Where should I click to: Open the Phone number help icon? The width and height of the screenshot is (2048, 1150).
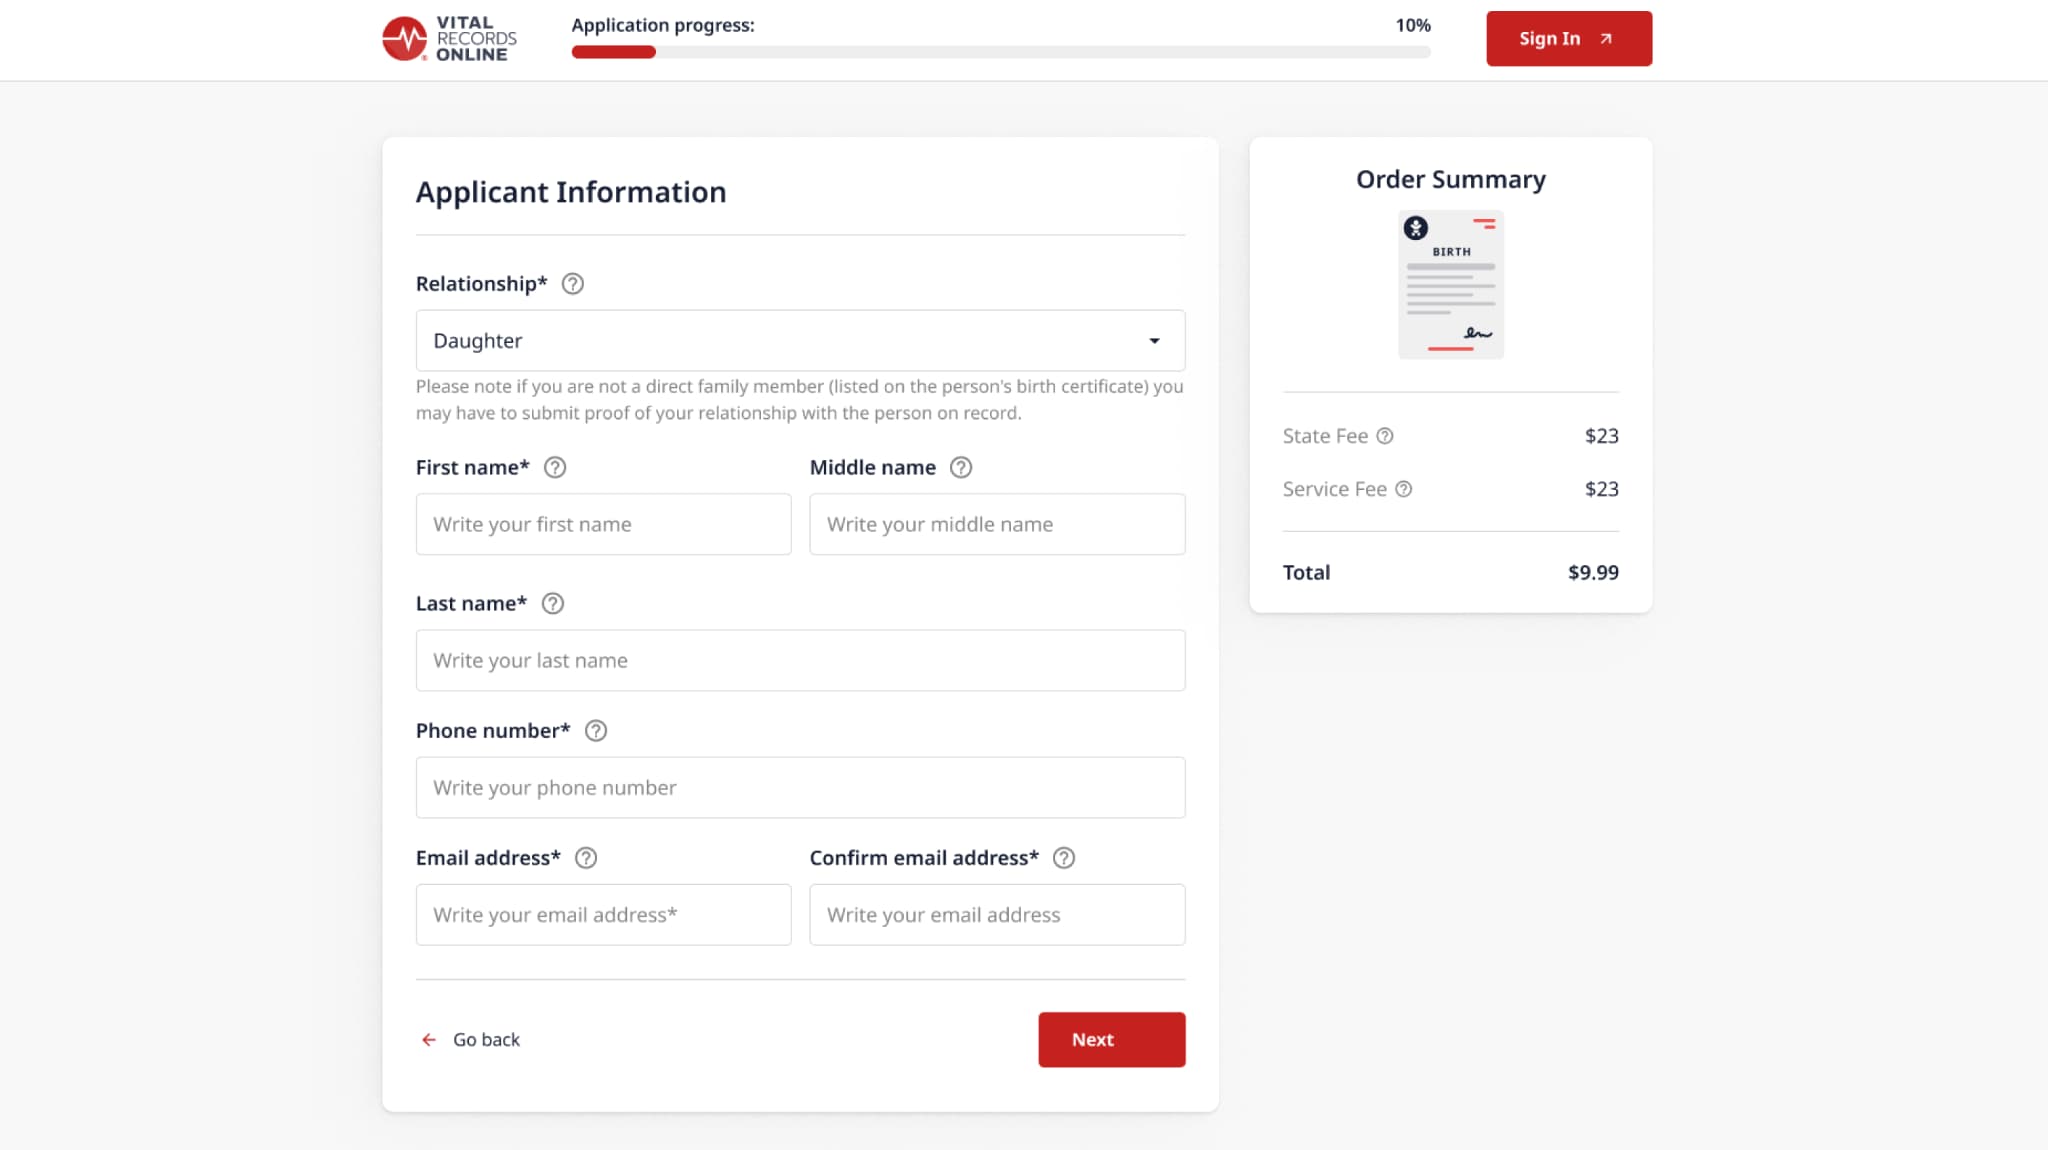tap(596, 731)
